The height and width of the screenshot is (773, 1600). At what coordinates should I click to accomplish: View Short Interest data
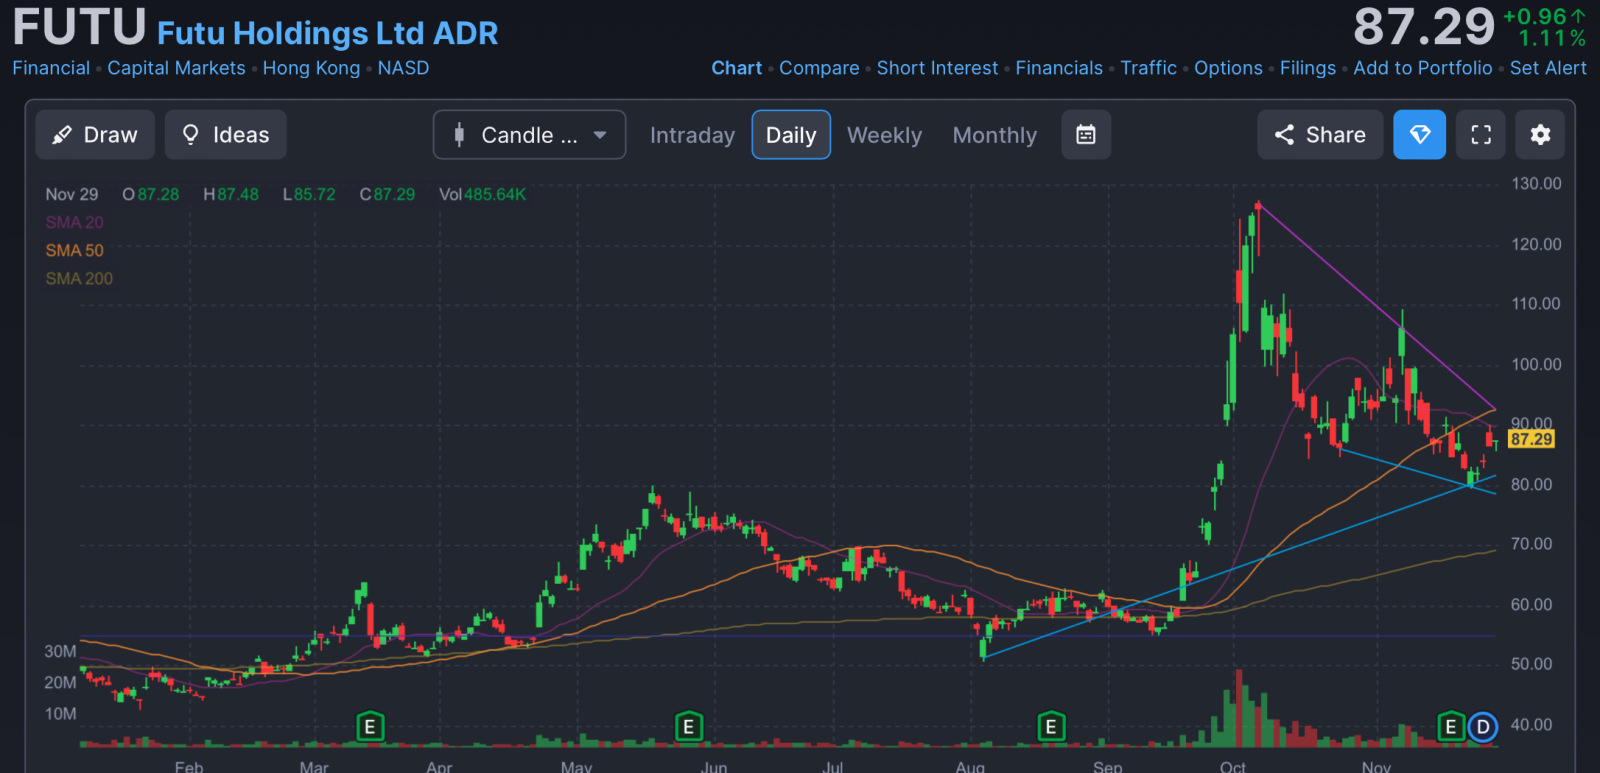937,68
